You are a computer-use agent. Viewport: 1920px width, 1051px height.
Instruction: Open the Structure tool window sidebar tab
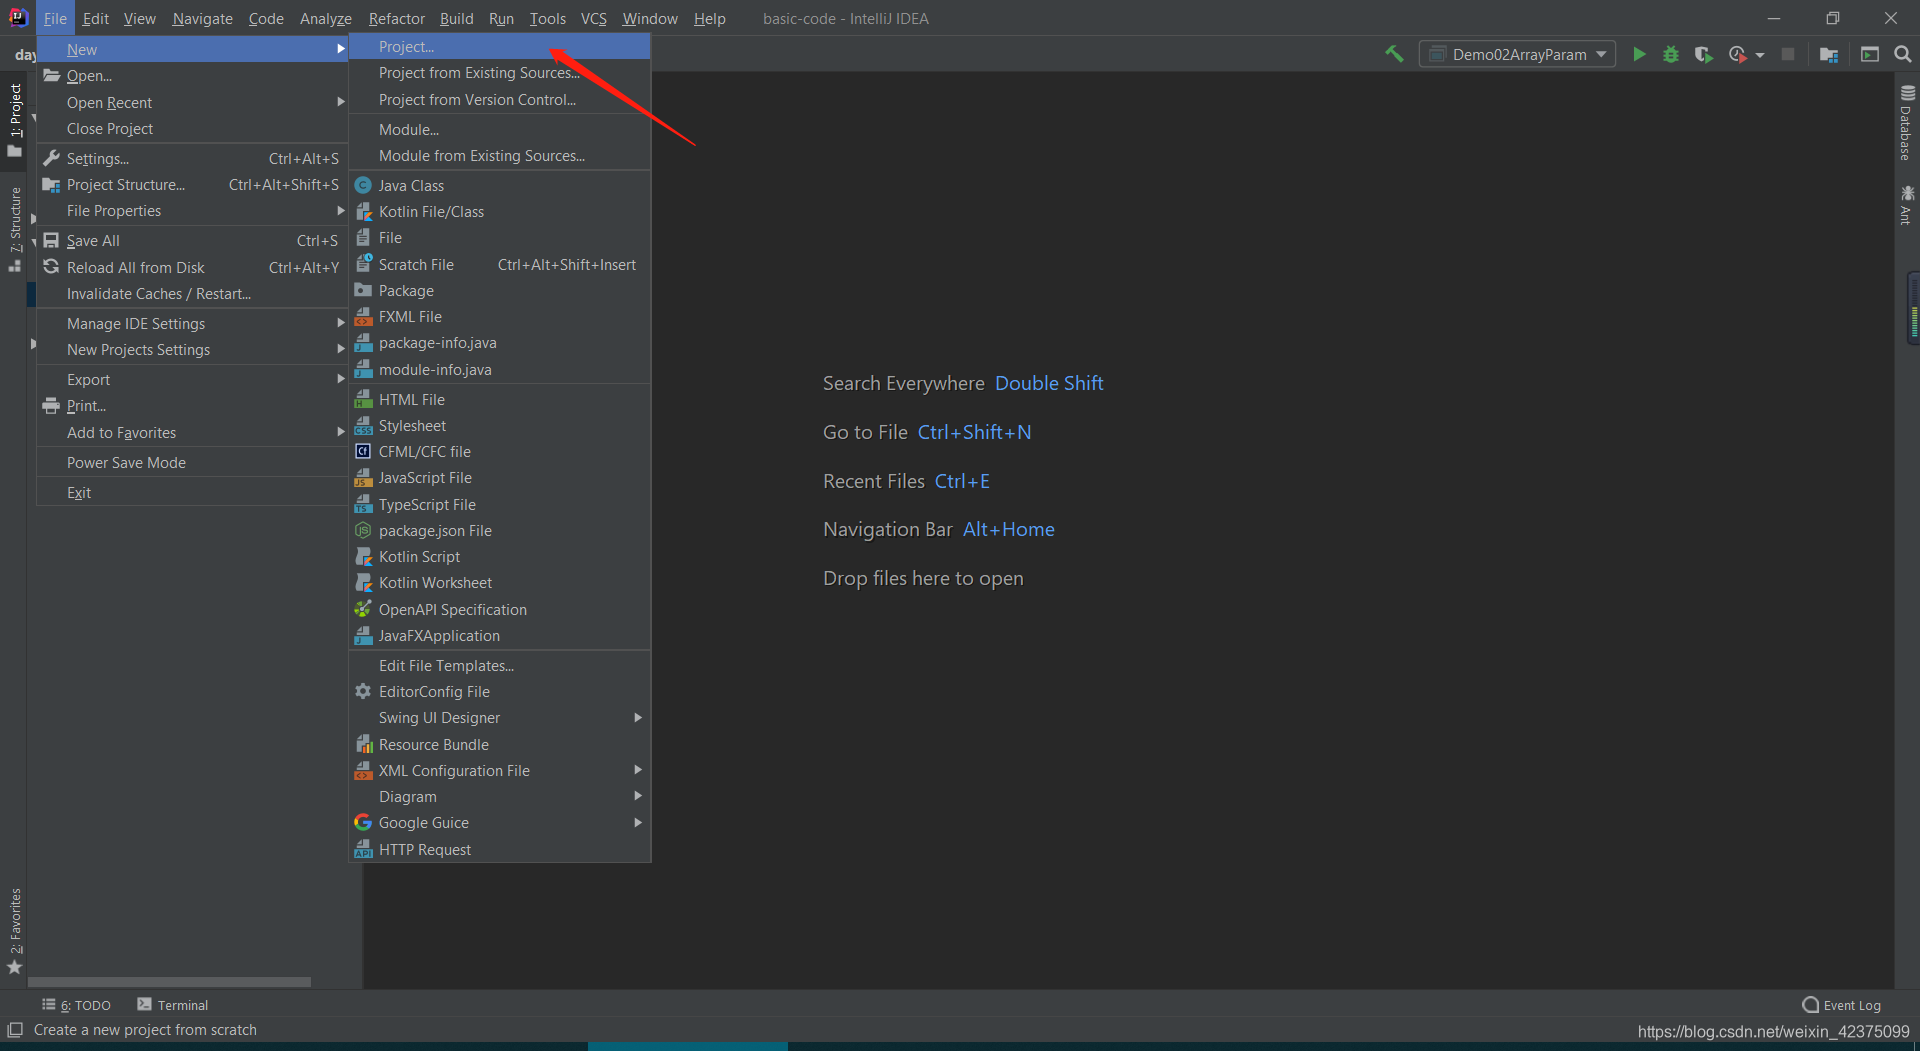tap(14, 229)
